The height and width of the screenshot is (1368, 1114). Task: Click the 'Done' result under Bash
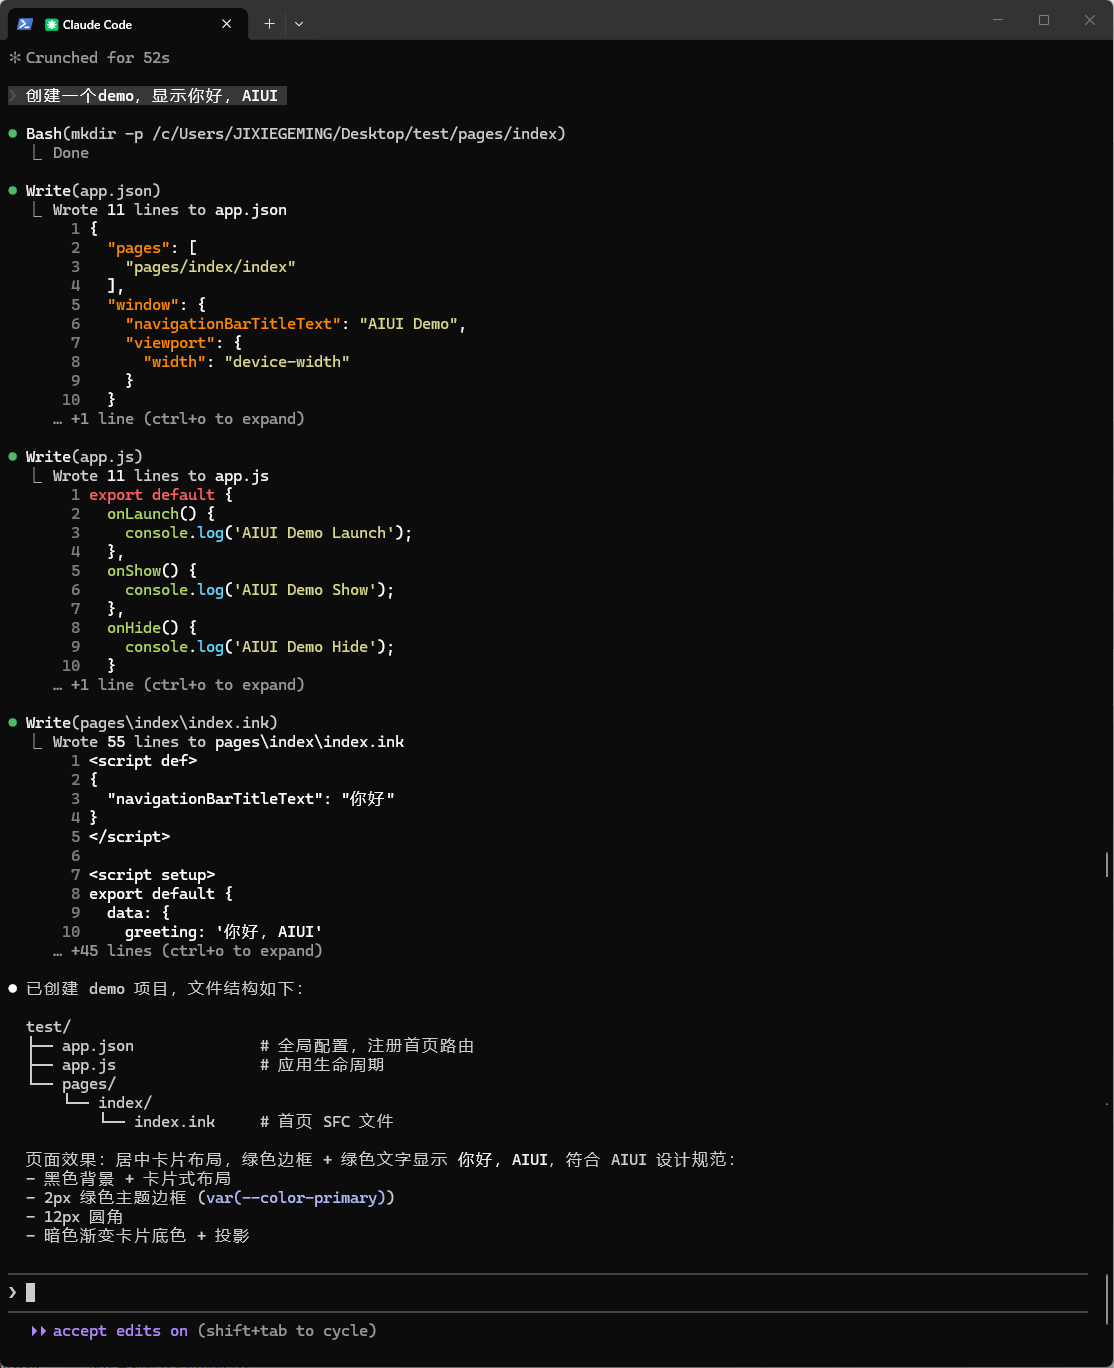coord(71,153)
